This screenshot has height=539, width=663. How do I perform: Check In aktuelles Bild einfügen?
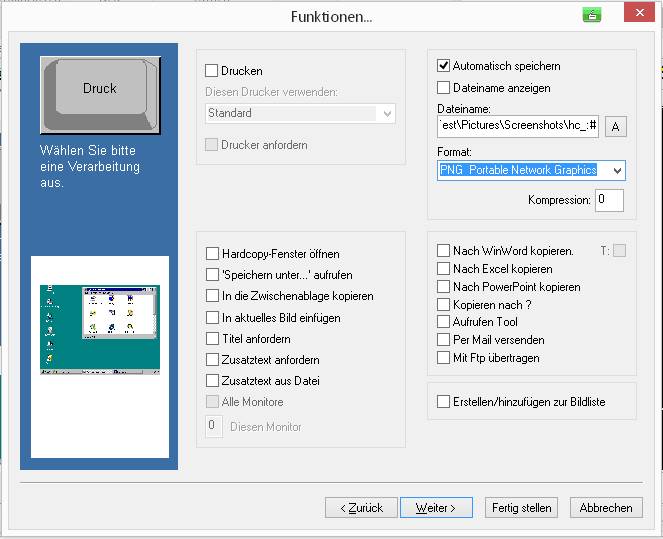tap(212, 317)
